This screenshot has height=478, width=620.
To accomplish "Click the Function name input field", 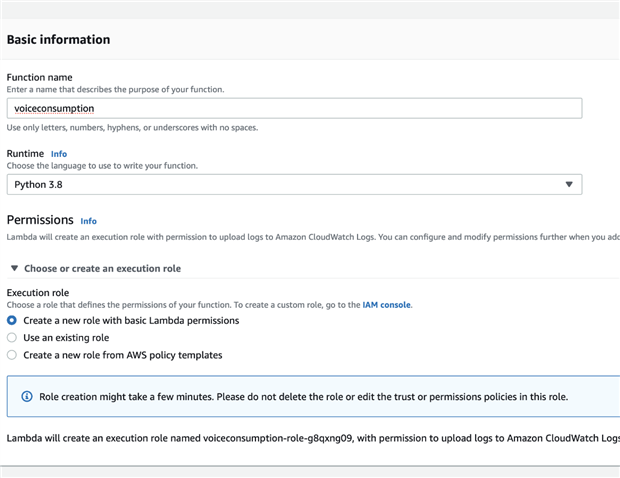I will tap(294, 108).
